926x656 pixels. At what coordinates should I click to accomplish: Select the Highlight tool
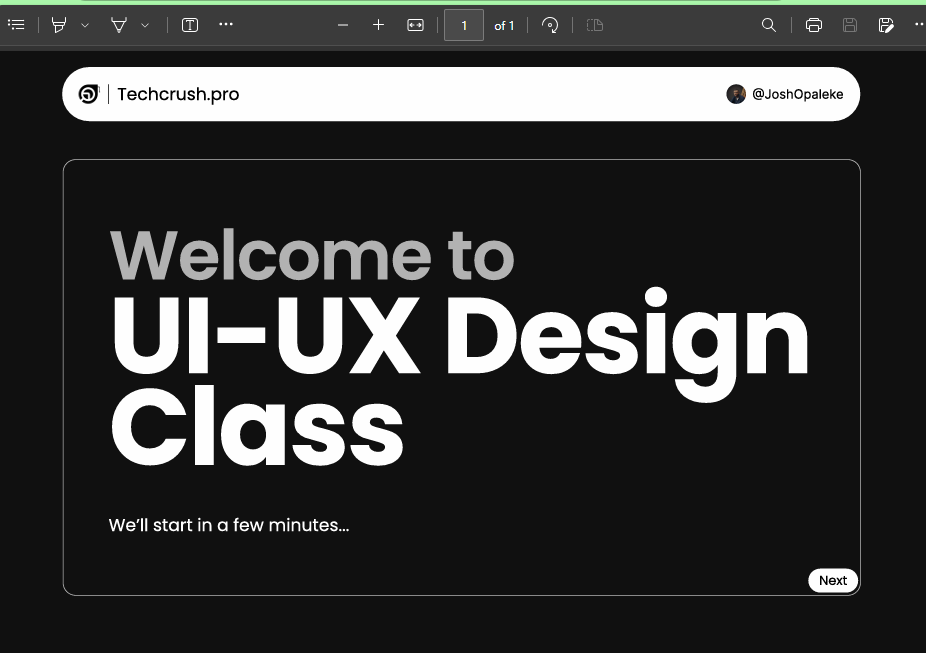tap(57, 25)
